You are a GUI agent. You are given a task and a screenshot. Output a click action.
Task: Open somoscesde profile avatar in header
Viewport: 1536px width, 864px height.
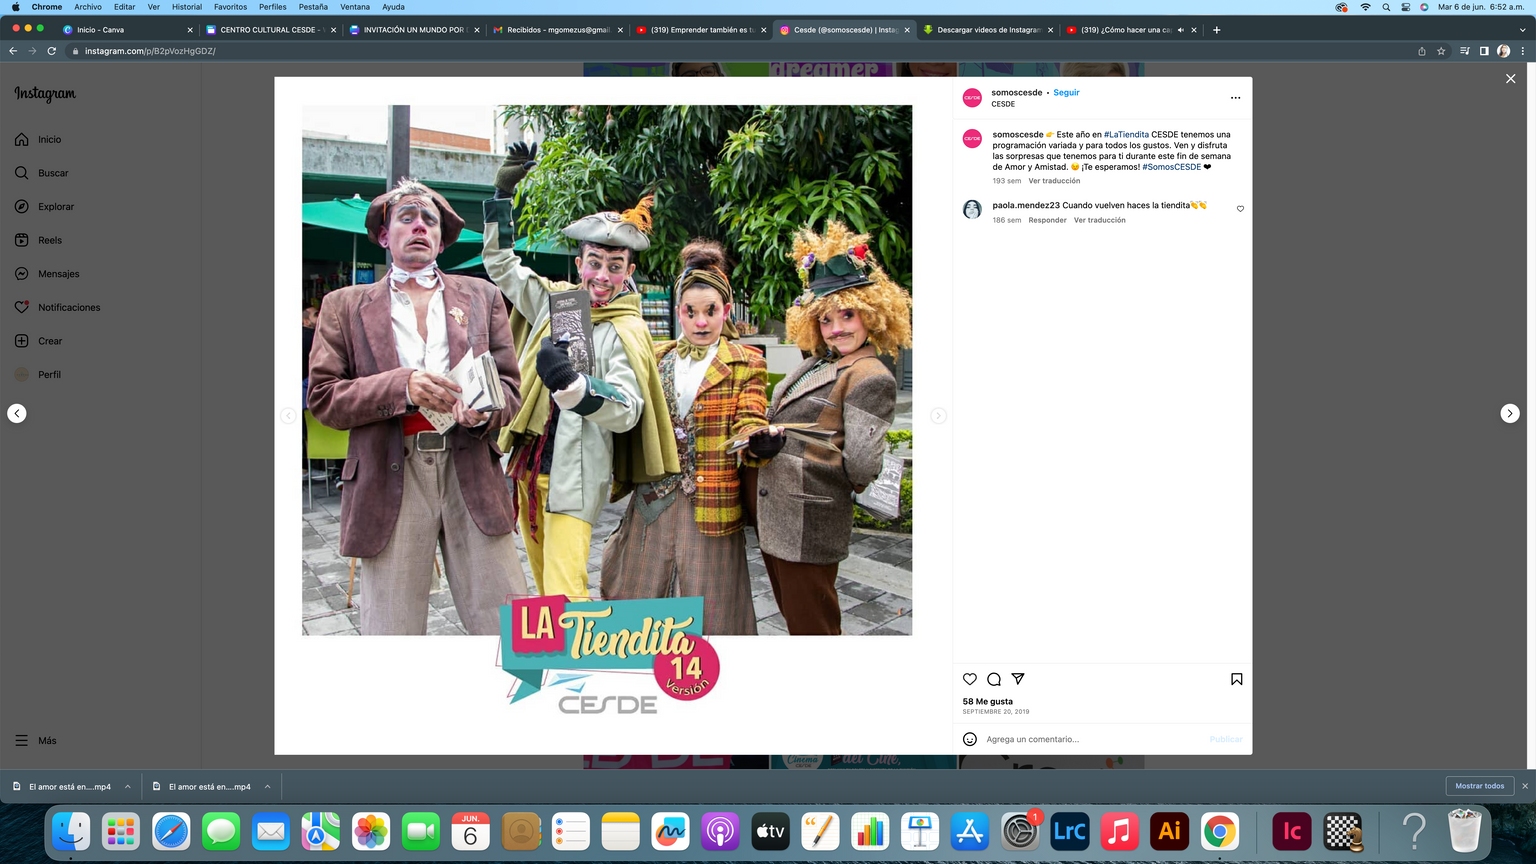(972, 97)
